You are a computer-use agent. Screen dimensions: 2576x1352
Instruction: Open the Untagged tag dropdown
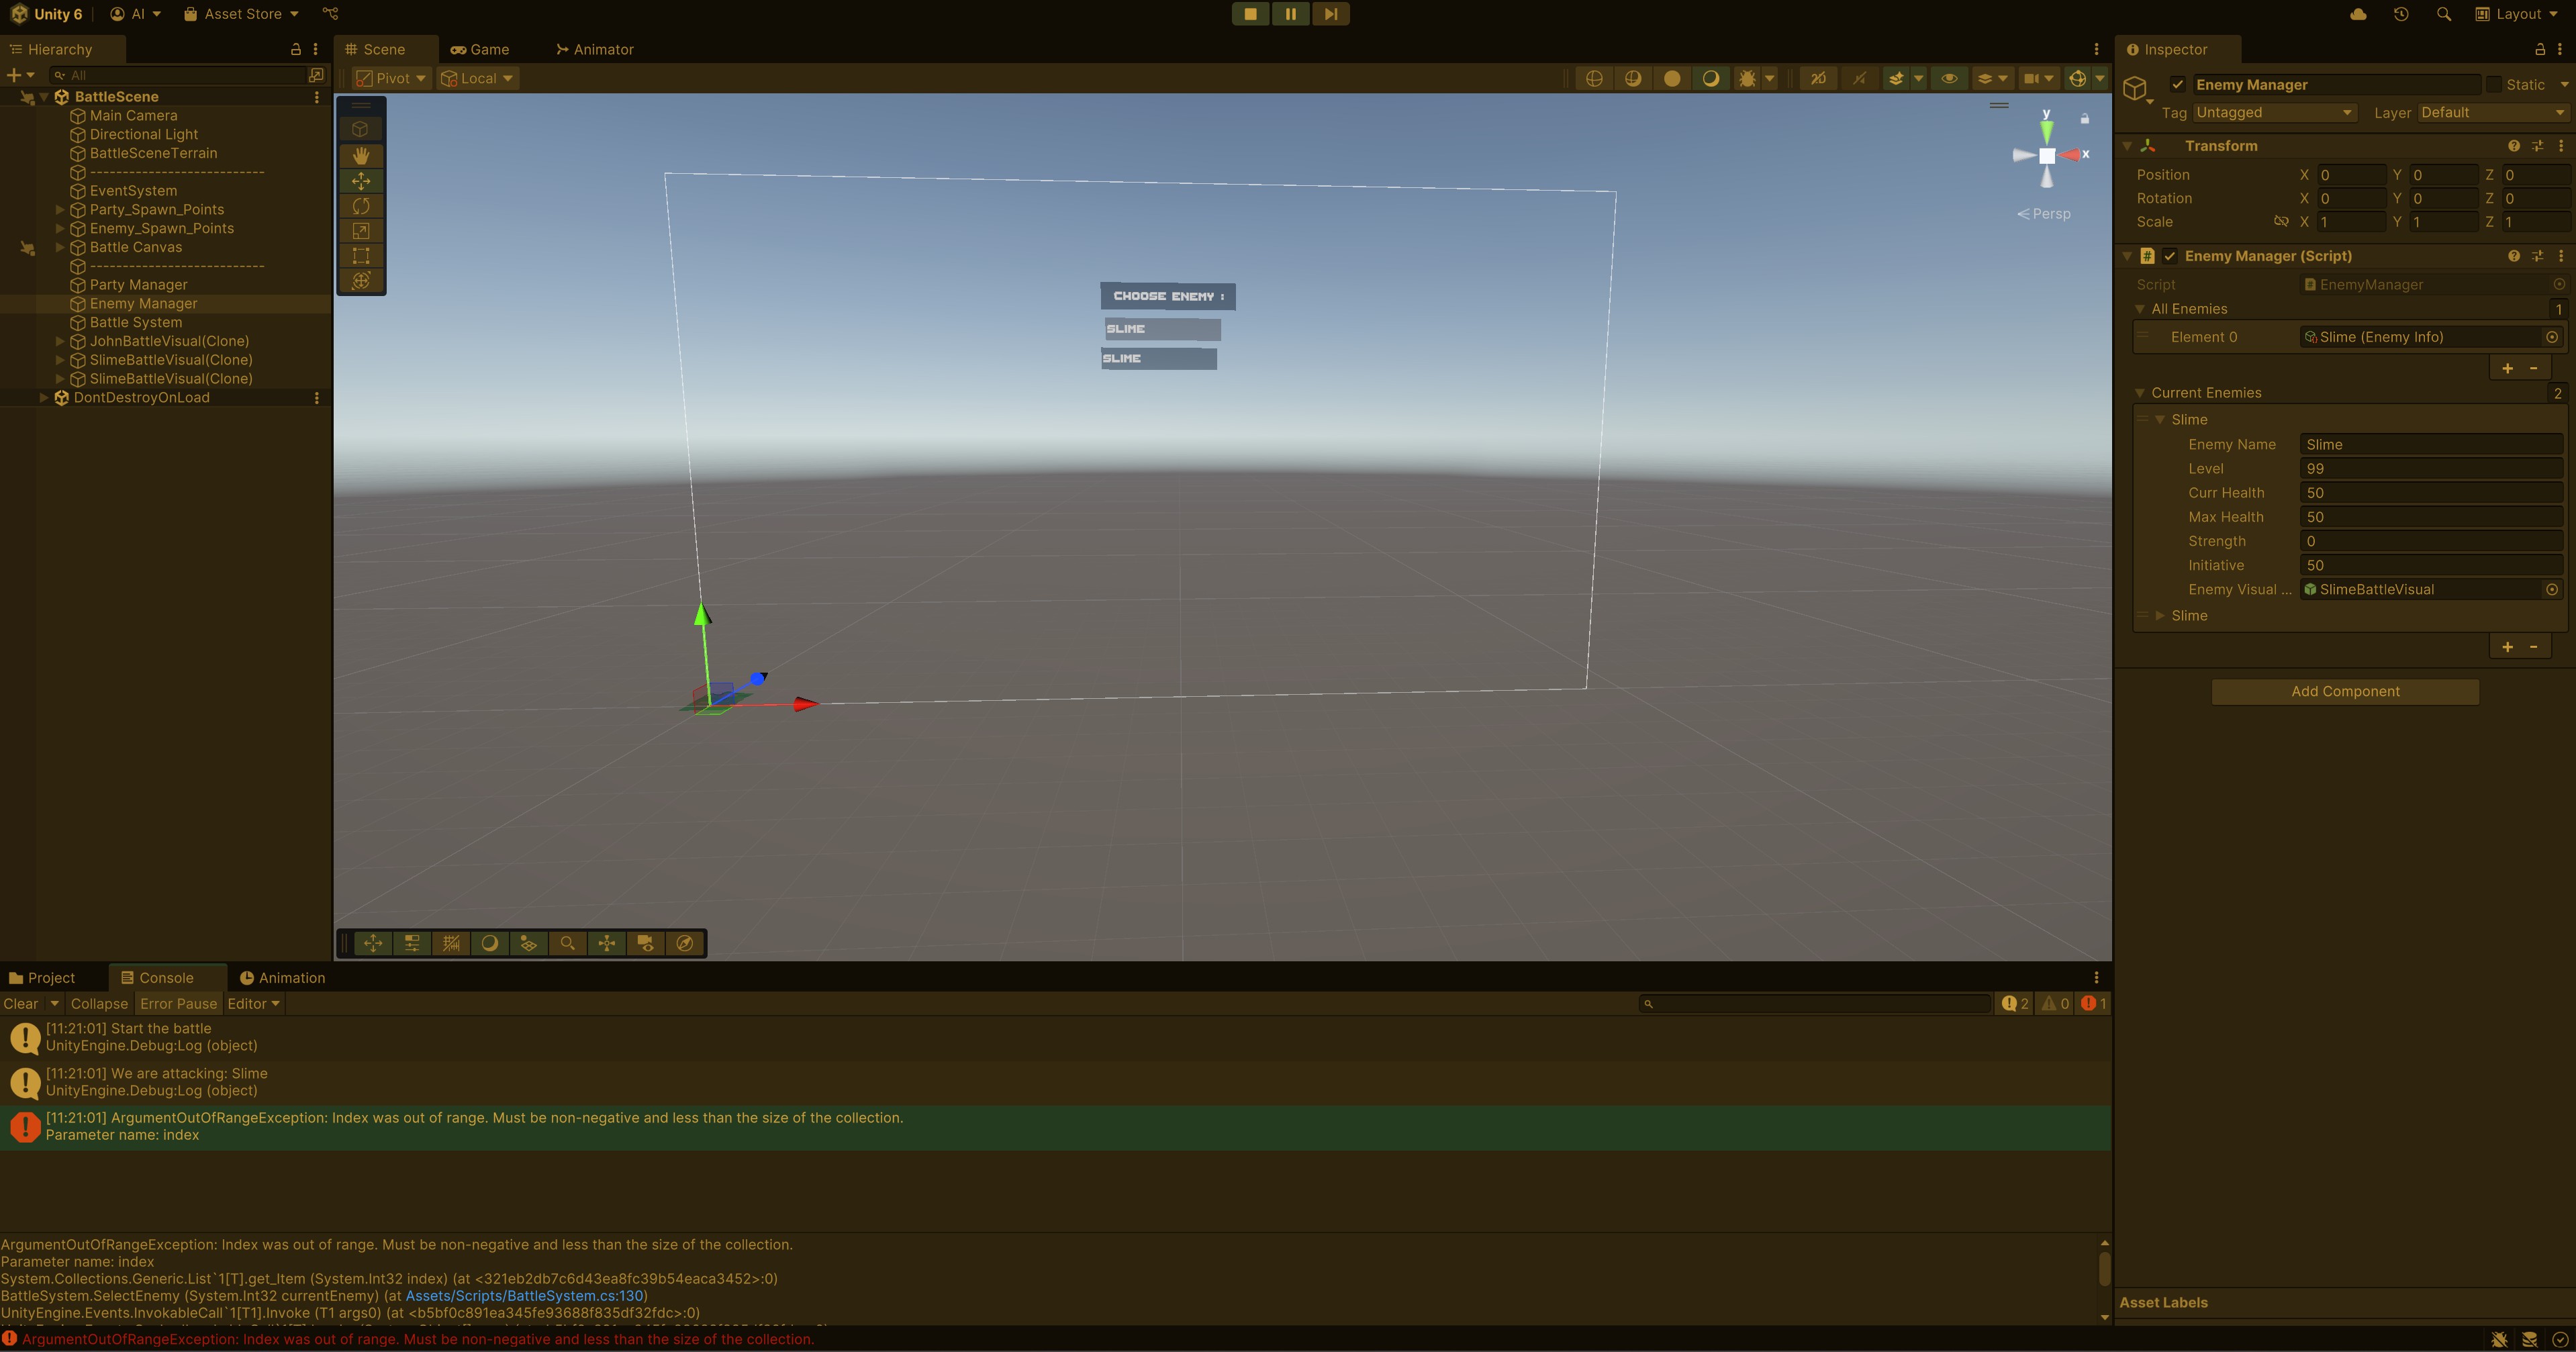2273,112
